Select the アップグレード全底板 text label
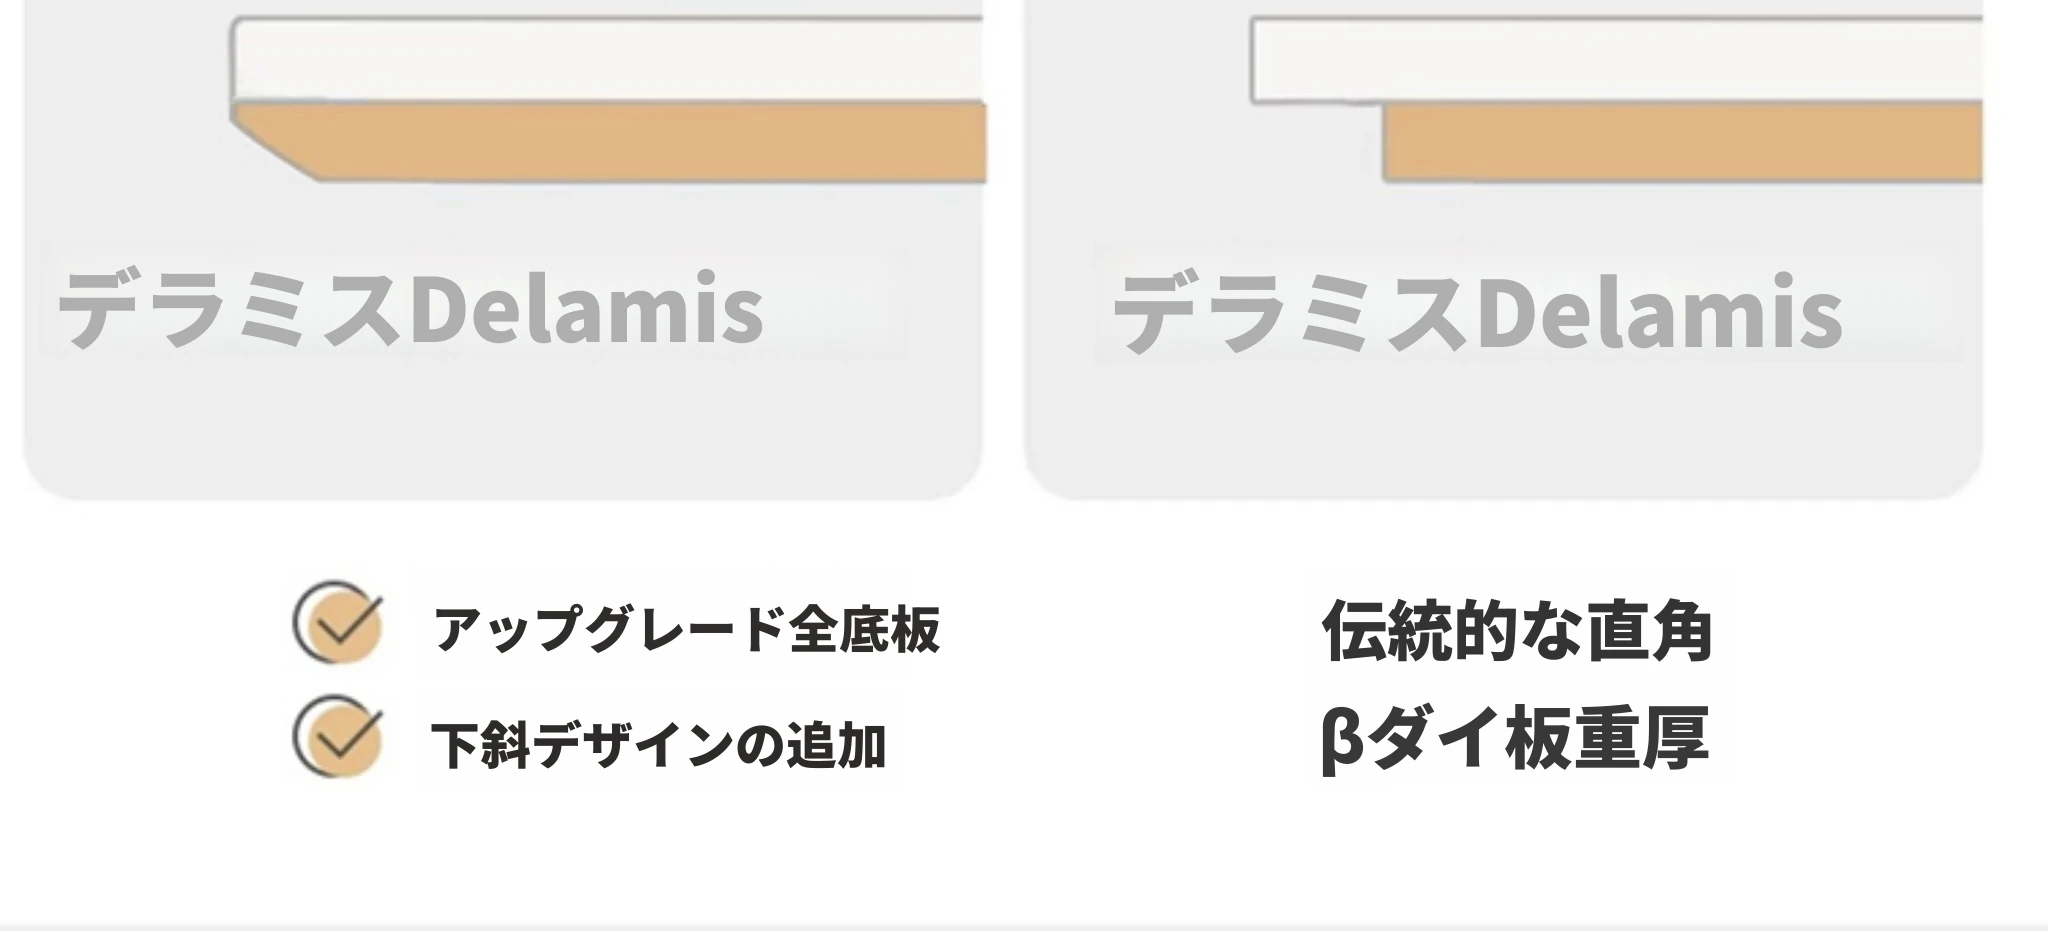Screen dimensions: 2048x931 tap(686, 629)
